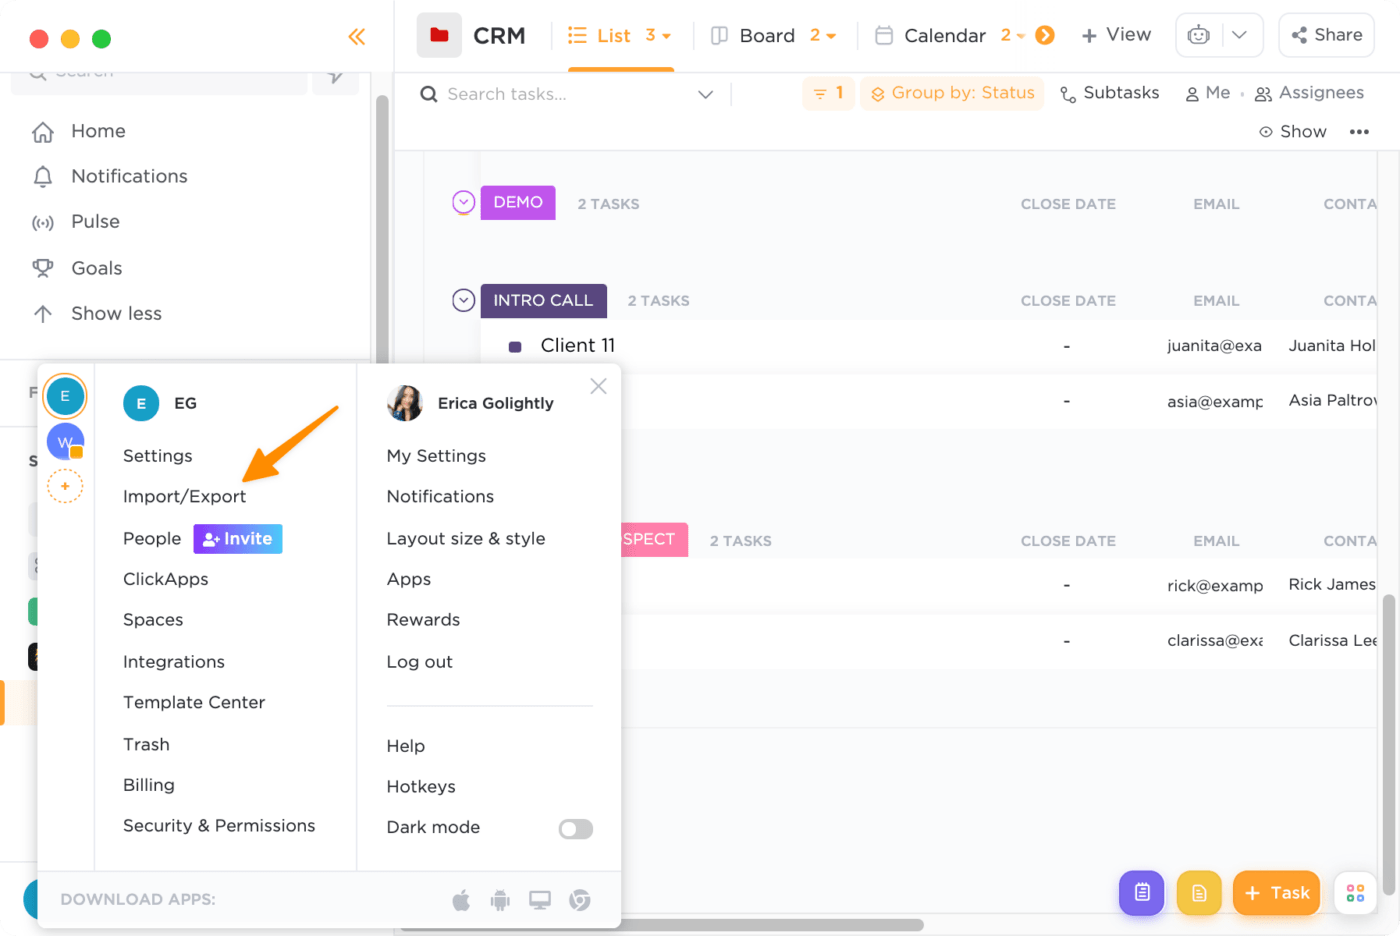
Task: Open Import/Export menu item
Action: pos(184,497)
